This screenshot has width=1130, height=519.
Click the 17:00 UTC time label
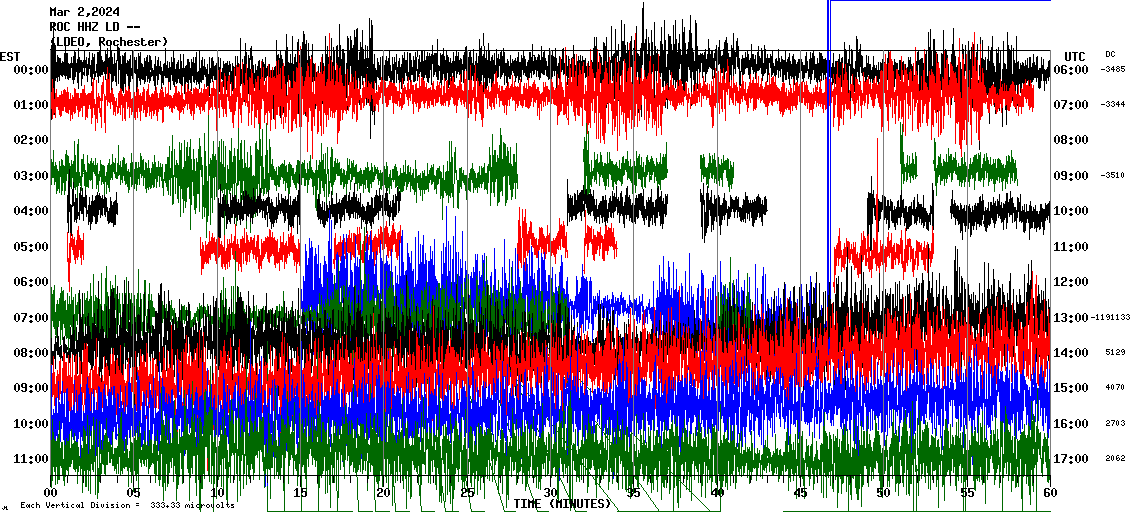pos(1071,459)
